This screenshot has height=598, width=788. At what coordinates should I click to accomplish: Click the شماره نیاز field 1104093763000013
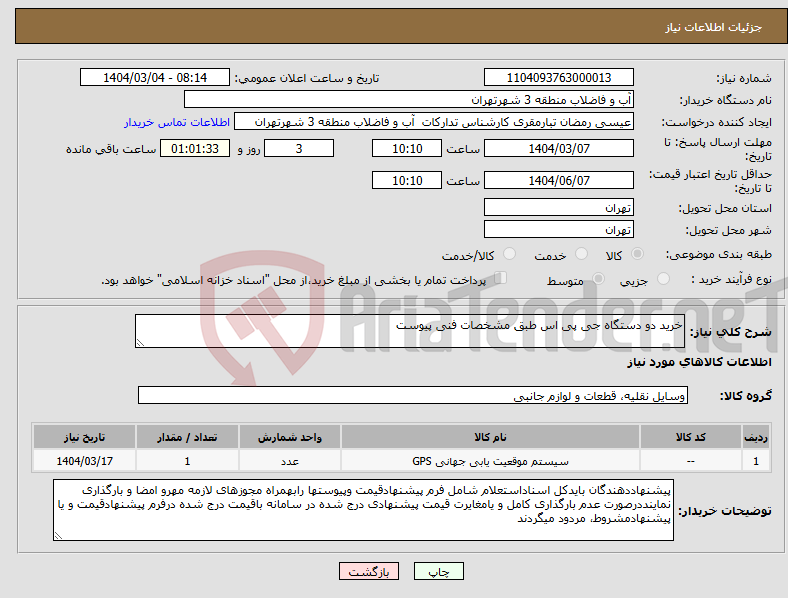pos(558,77)
